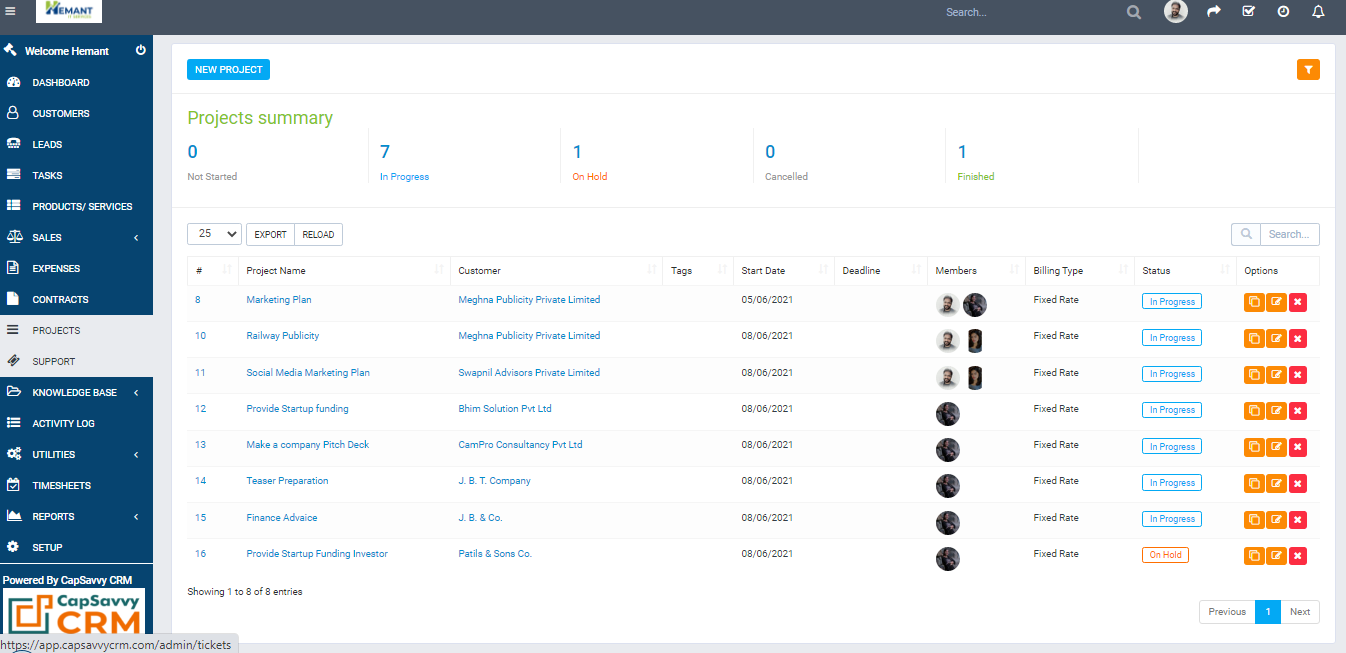This screenshot has width=1346, height=653.
Task: Open the orange filter funnel icon
Action: tap(1308, 69)
